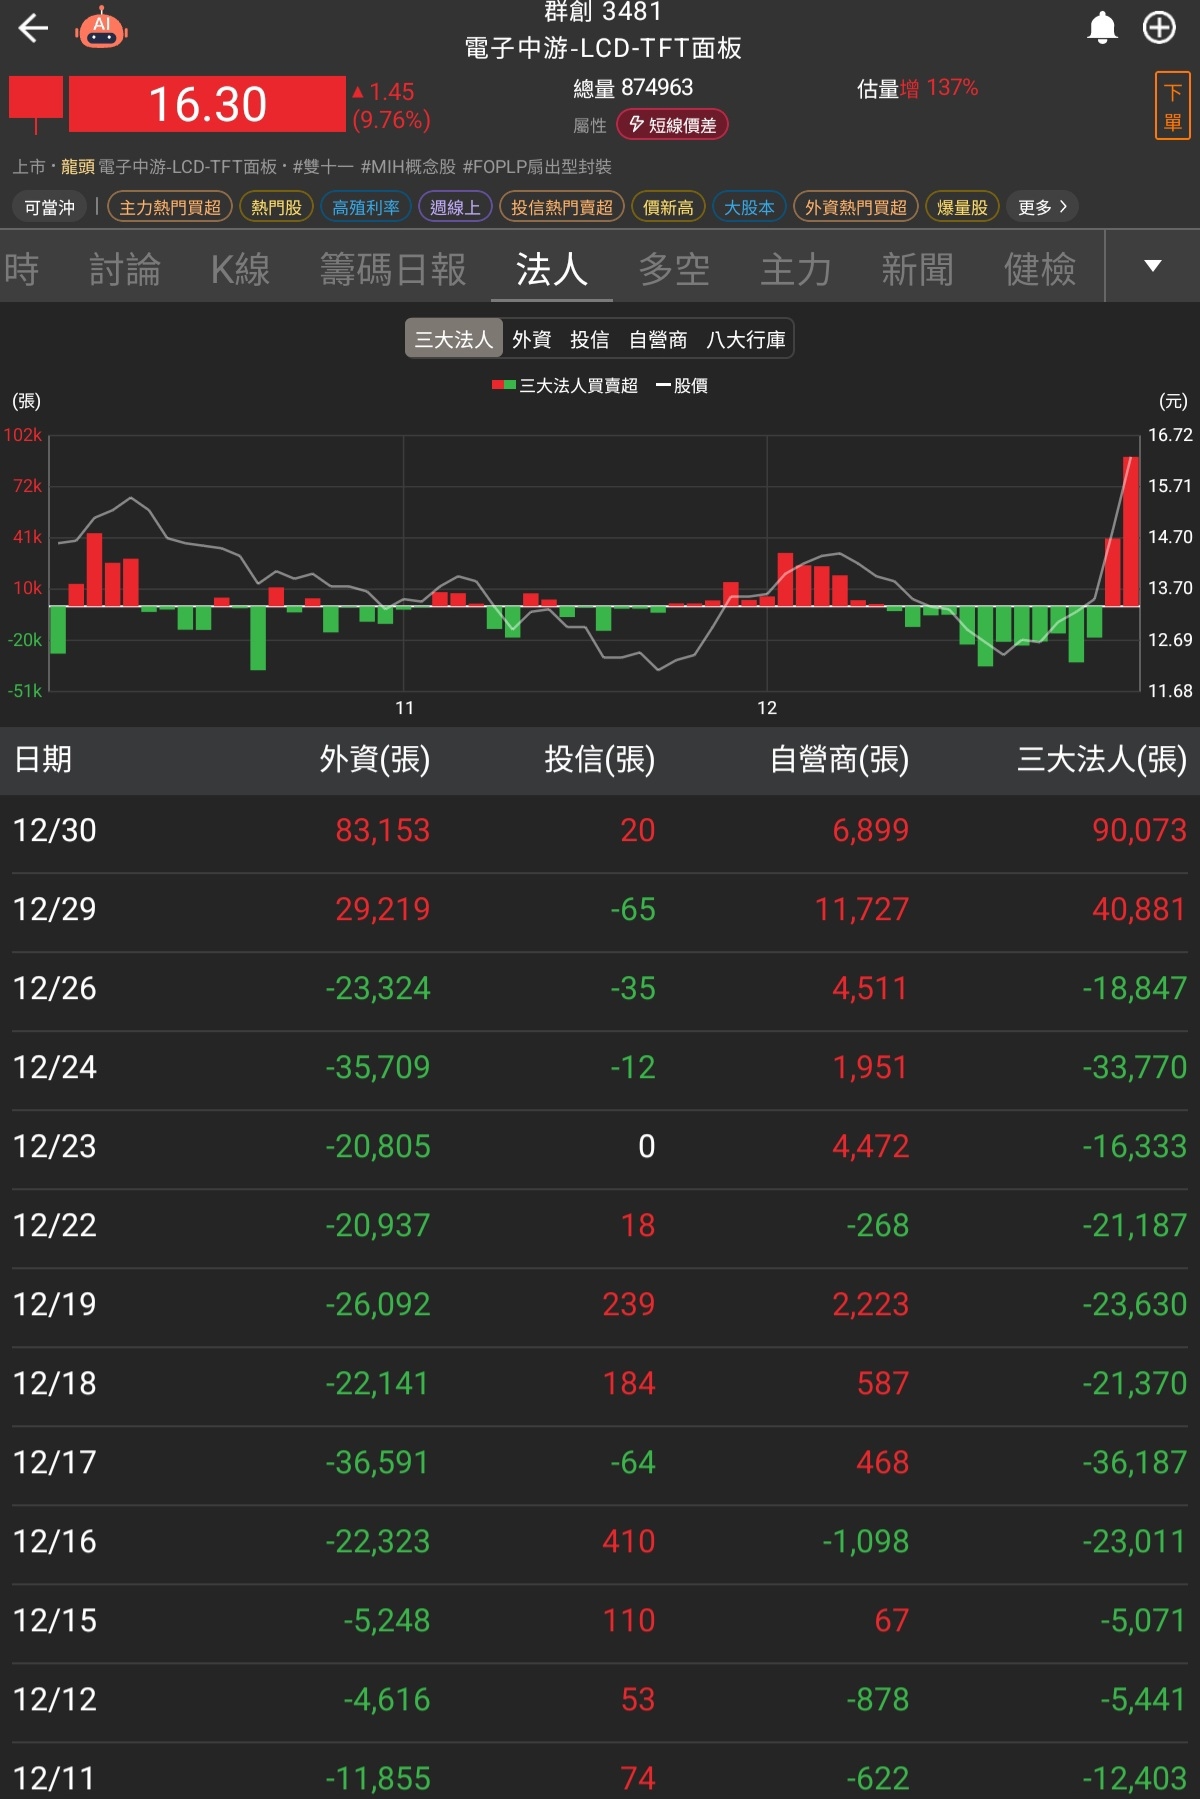
Task: Add stock with the plus circle icon
Action: click(1159, 28)
